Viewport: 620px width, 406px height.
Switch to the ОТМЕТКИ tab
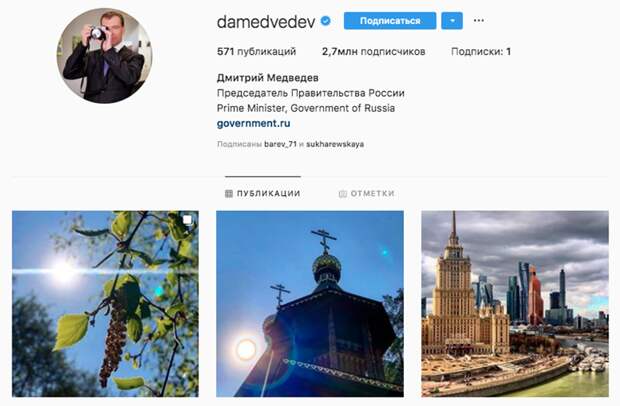tap(367, 194)
